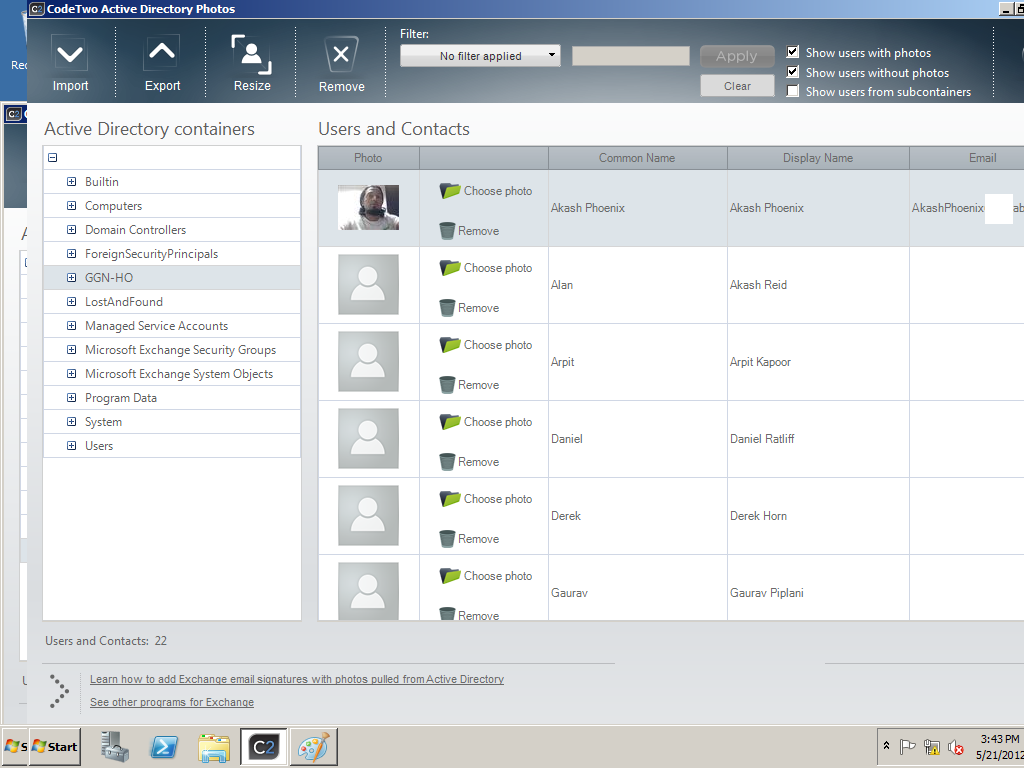Expand the Builtin container
This screenshot has width=1024, height=768.
pos(71,182)
